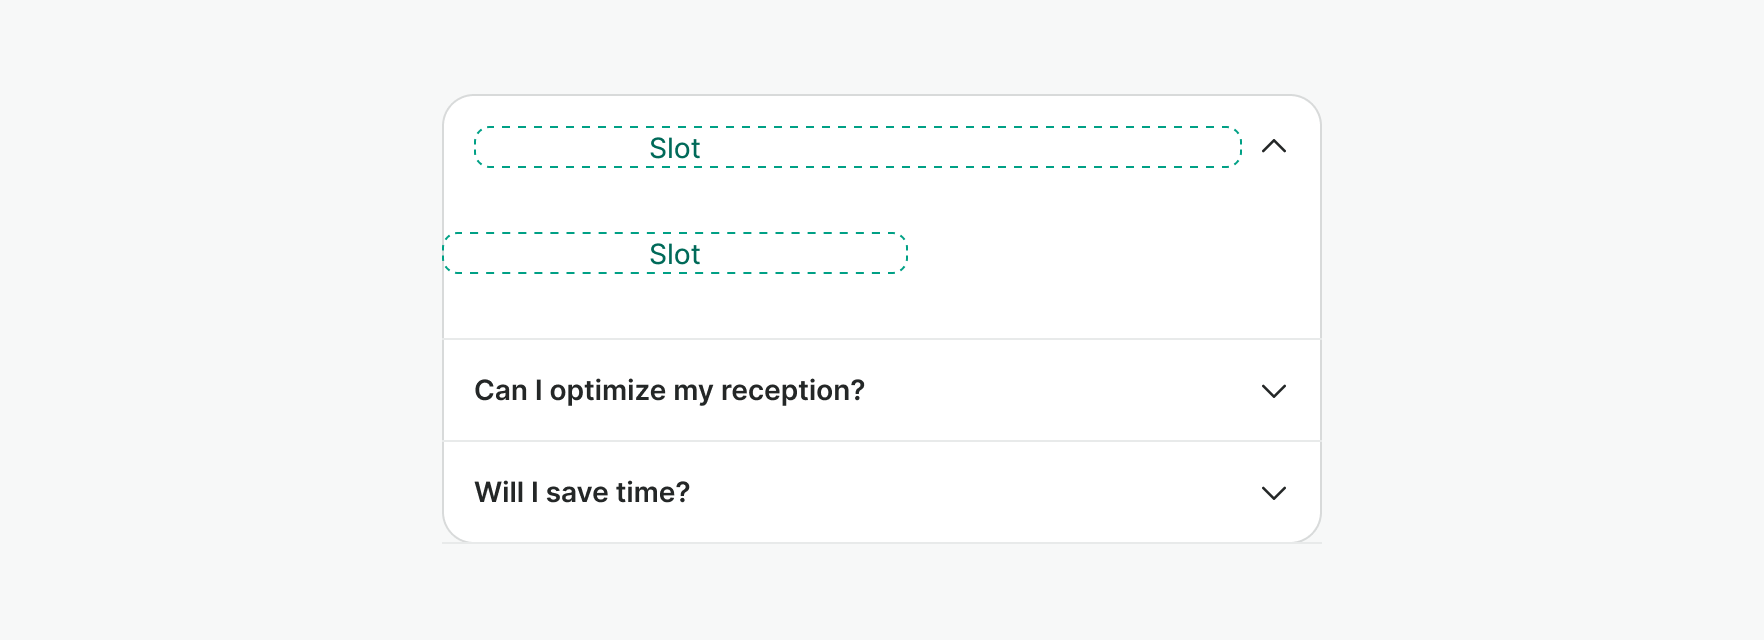
Task: Click the down chevron beside 'Will I save time?'
Action: [1273, 493]
